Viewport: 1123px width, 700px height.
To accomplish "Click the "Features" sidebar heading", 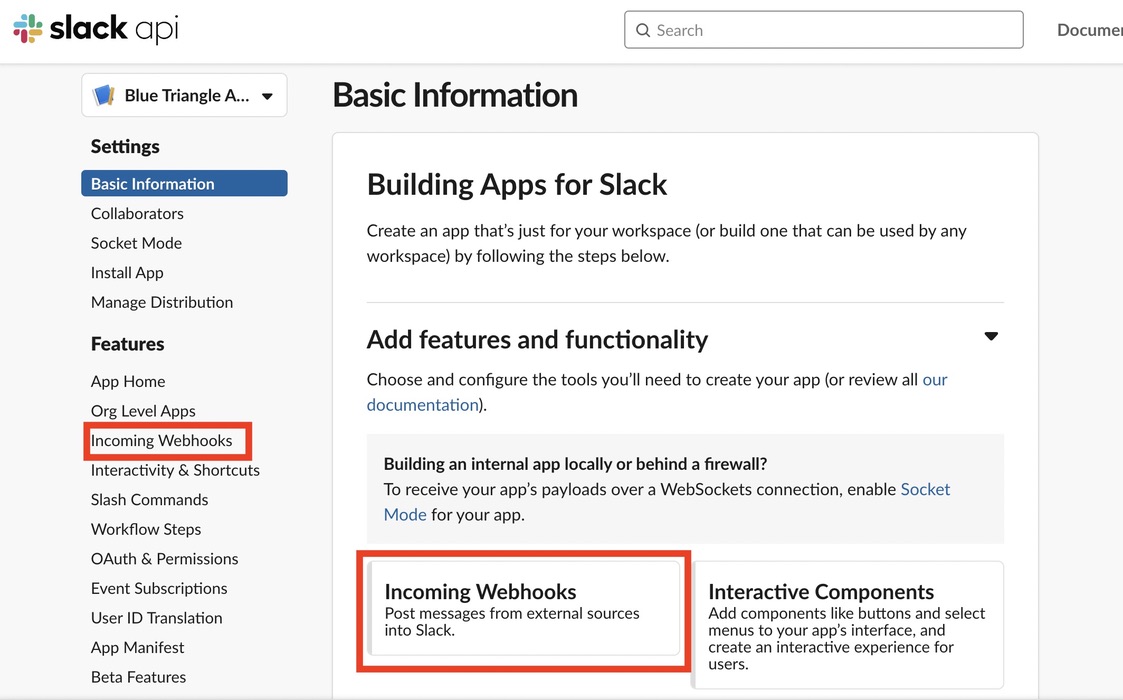I will tap(127, 344).
